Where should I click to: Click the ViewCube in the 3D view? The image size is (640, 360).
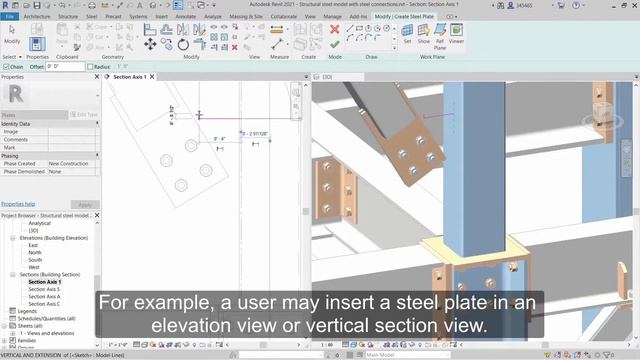click(603, 114)
